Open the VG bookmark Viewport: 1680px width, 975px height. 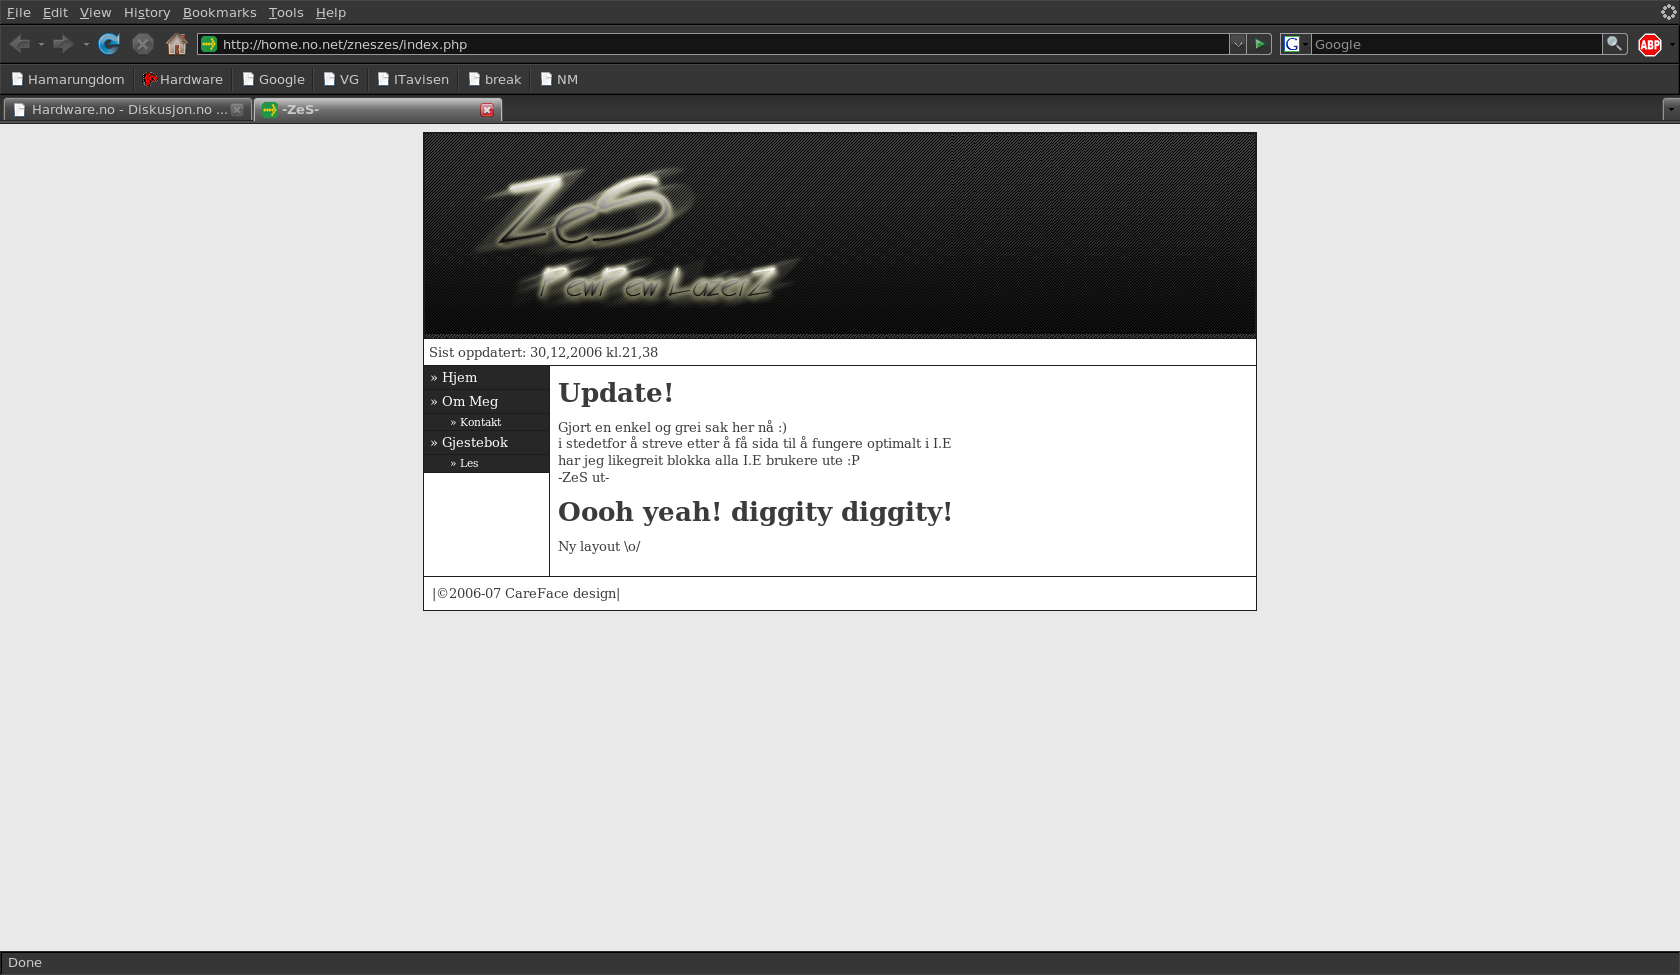click(x=341, y=79)
